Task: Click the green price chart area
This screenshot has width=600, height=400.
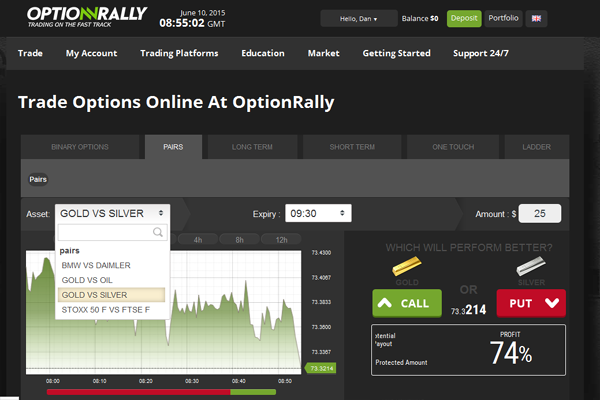Action: point(164,312)
